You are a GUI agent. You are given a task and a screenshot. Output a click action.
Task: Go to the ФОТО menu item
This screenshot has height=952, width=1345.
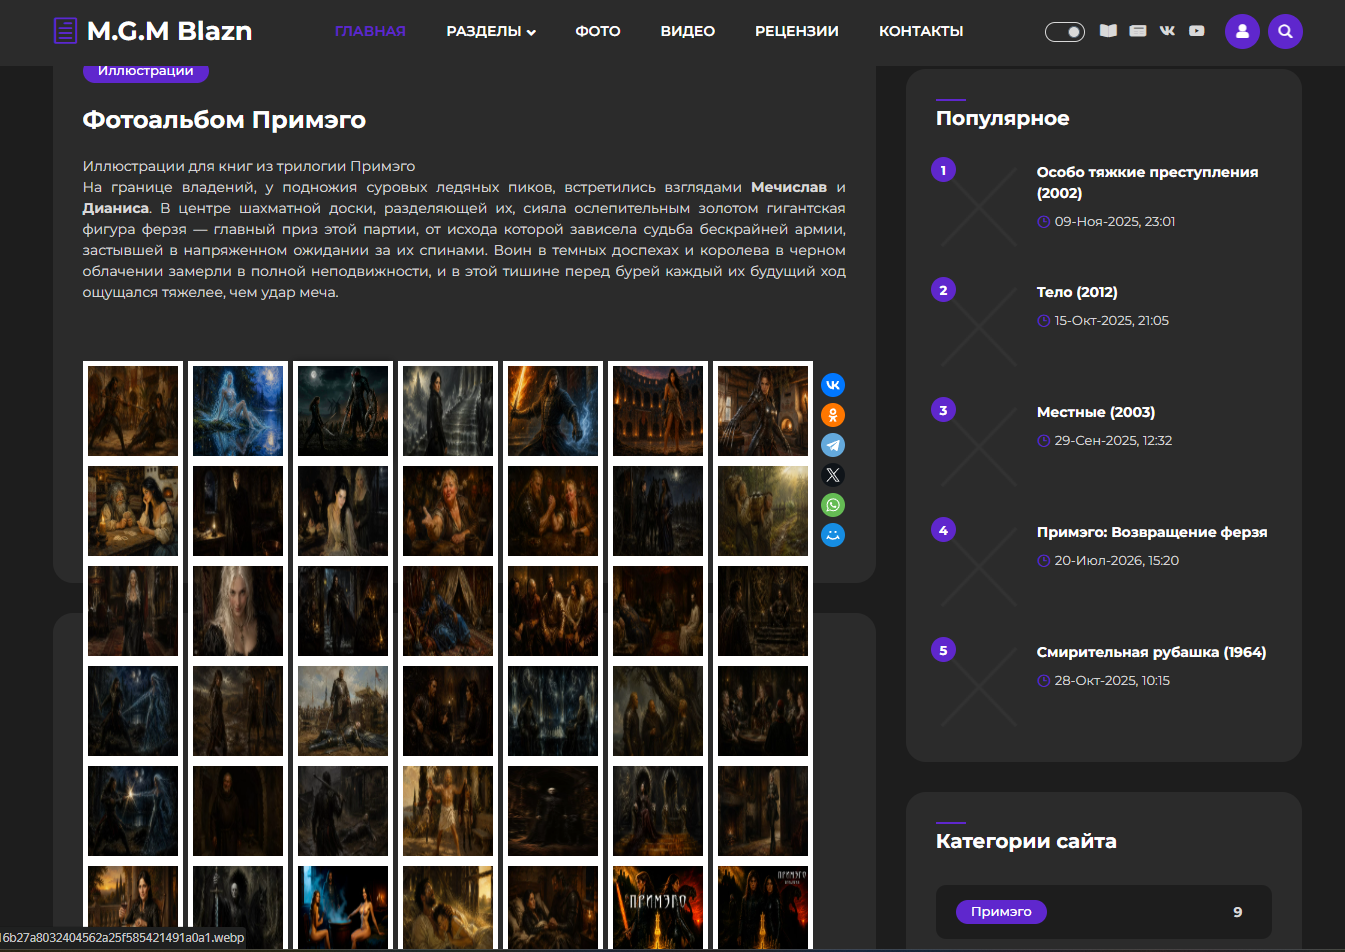(598, 31)
